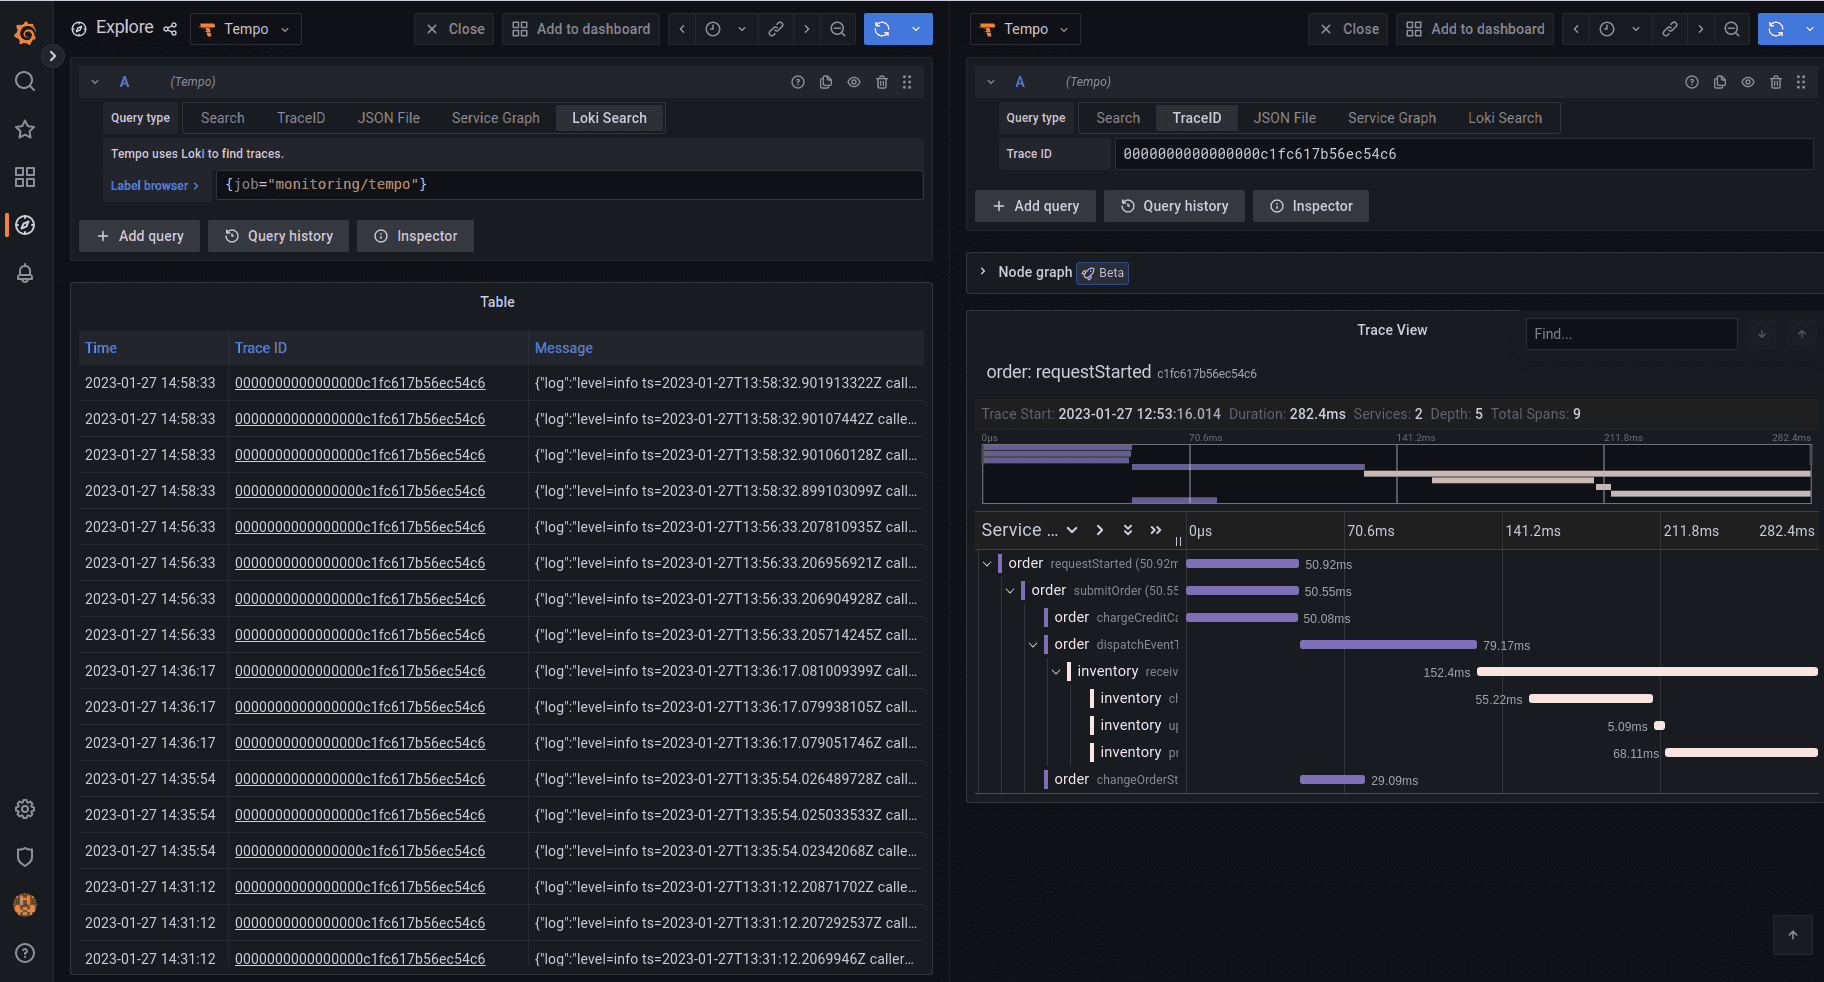Open search in the sidebar

[x=25, y=81]
